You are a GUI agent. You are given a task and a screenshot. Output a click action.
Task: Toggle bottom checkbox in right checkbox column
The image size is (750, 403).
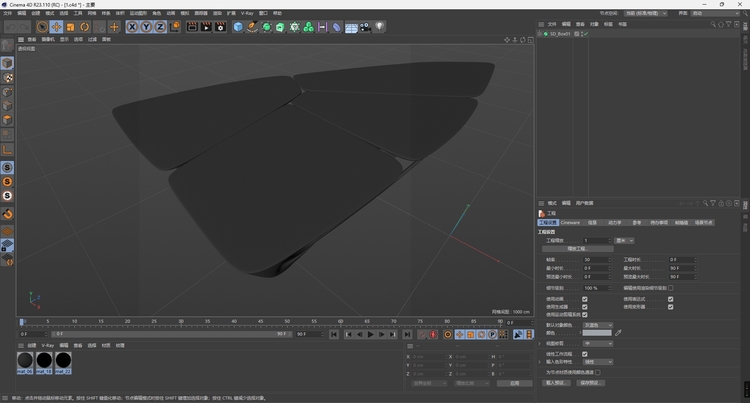click(x=671, y=307)
